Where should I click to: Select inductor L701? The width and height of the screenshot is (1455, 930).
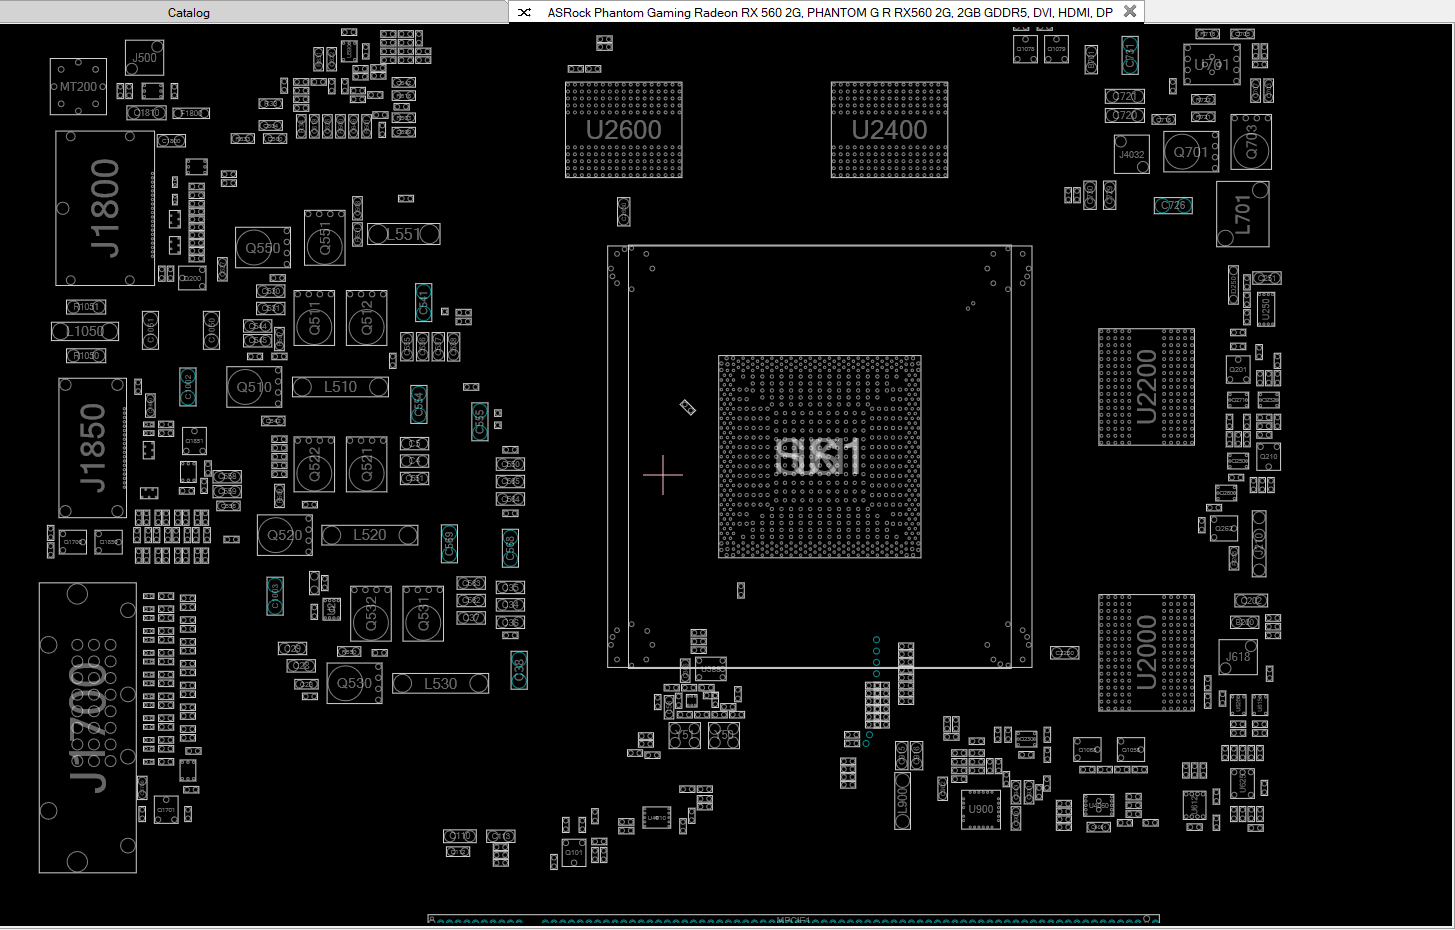[1242, 214]
